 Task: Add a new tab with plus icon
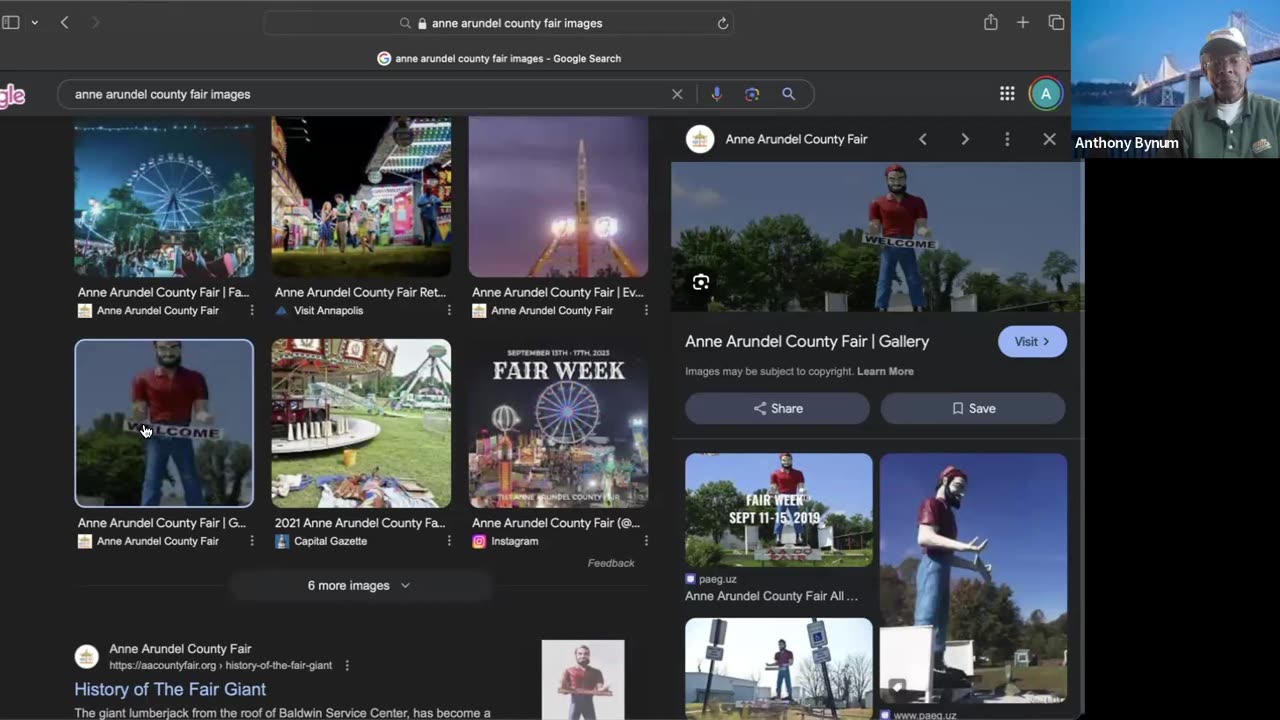coord(1022,22)
